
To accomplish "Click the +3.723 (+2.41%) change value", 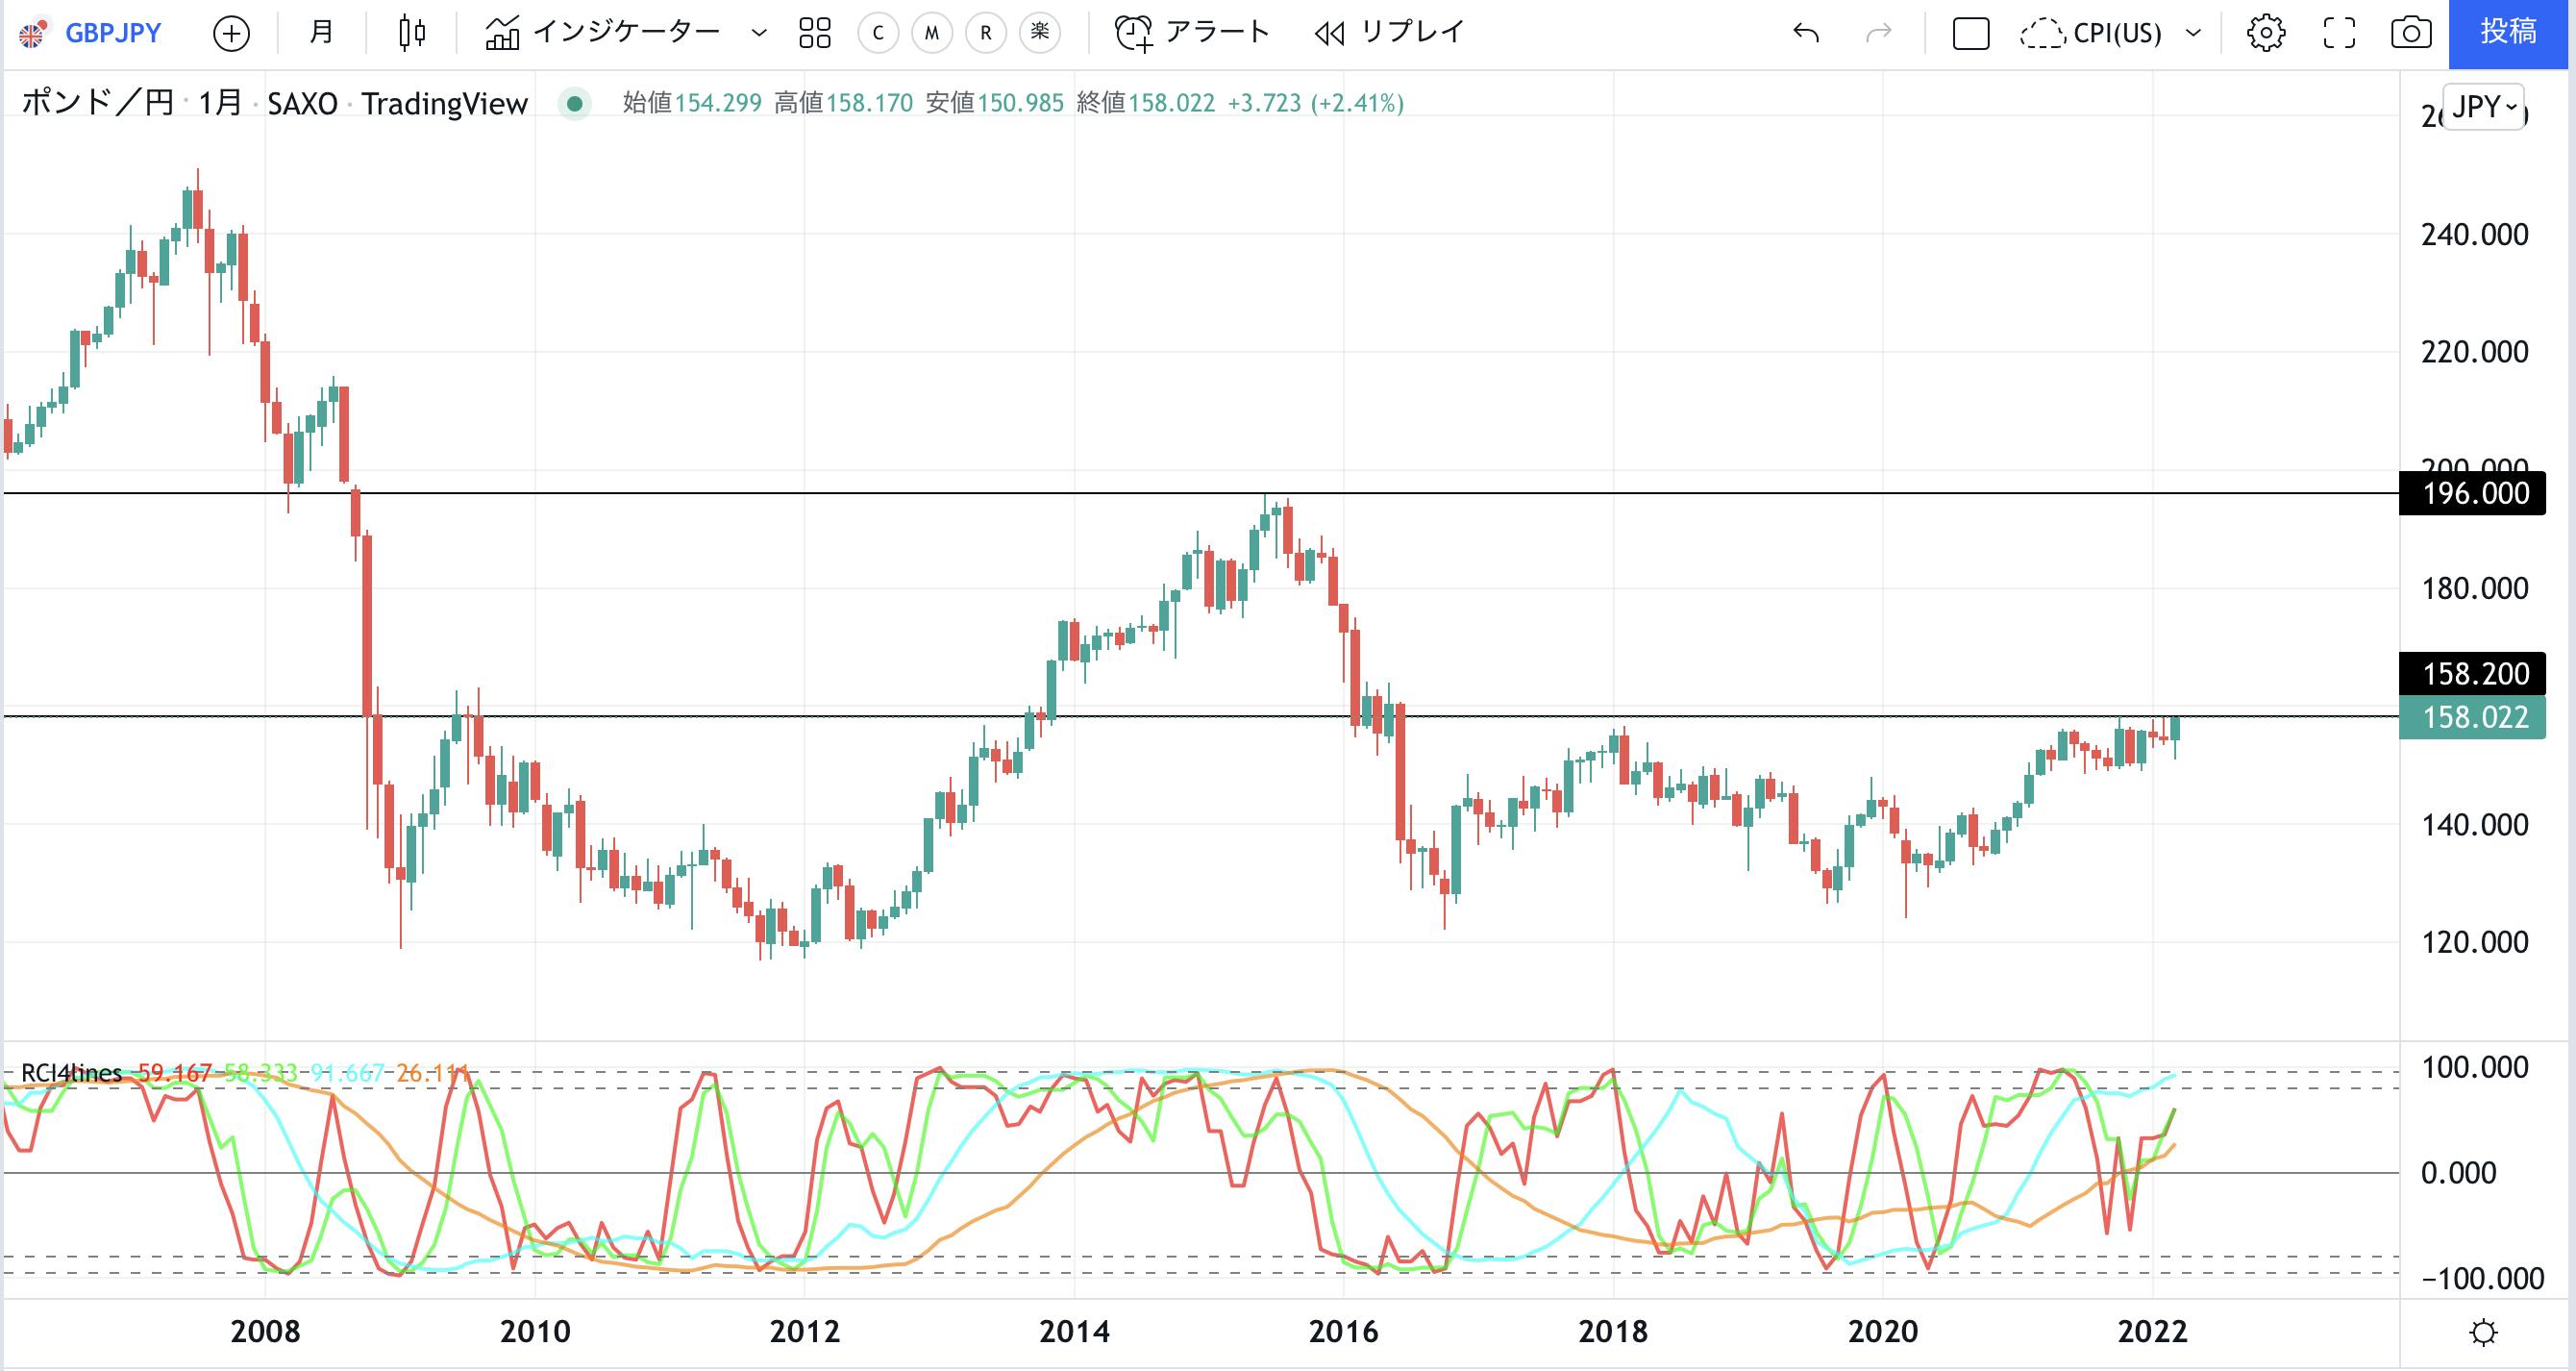I will point(1315,103).
